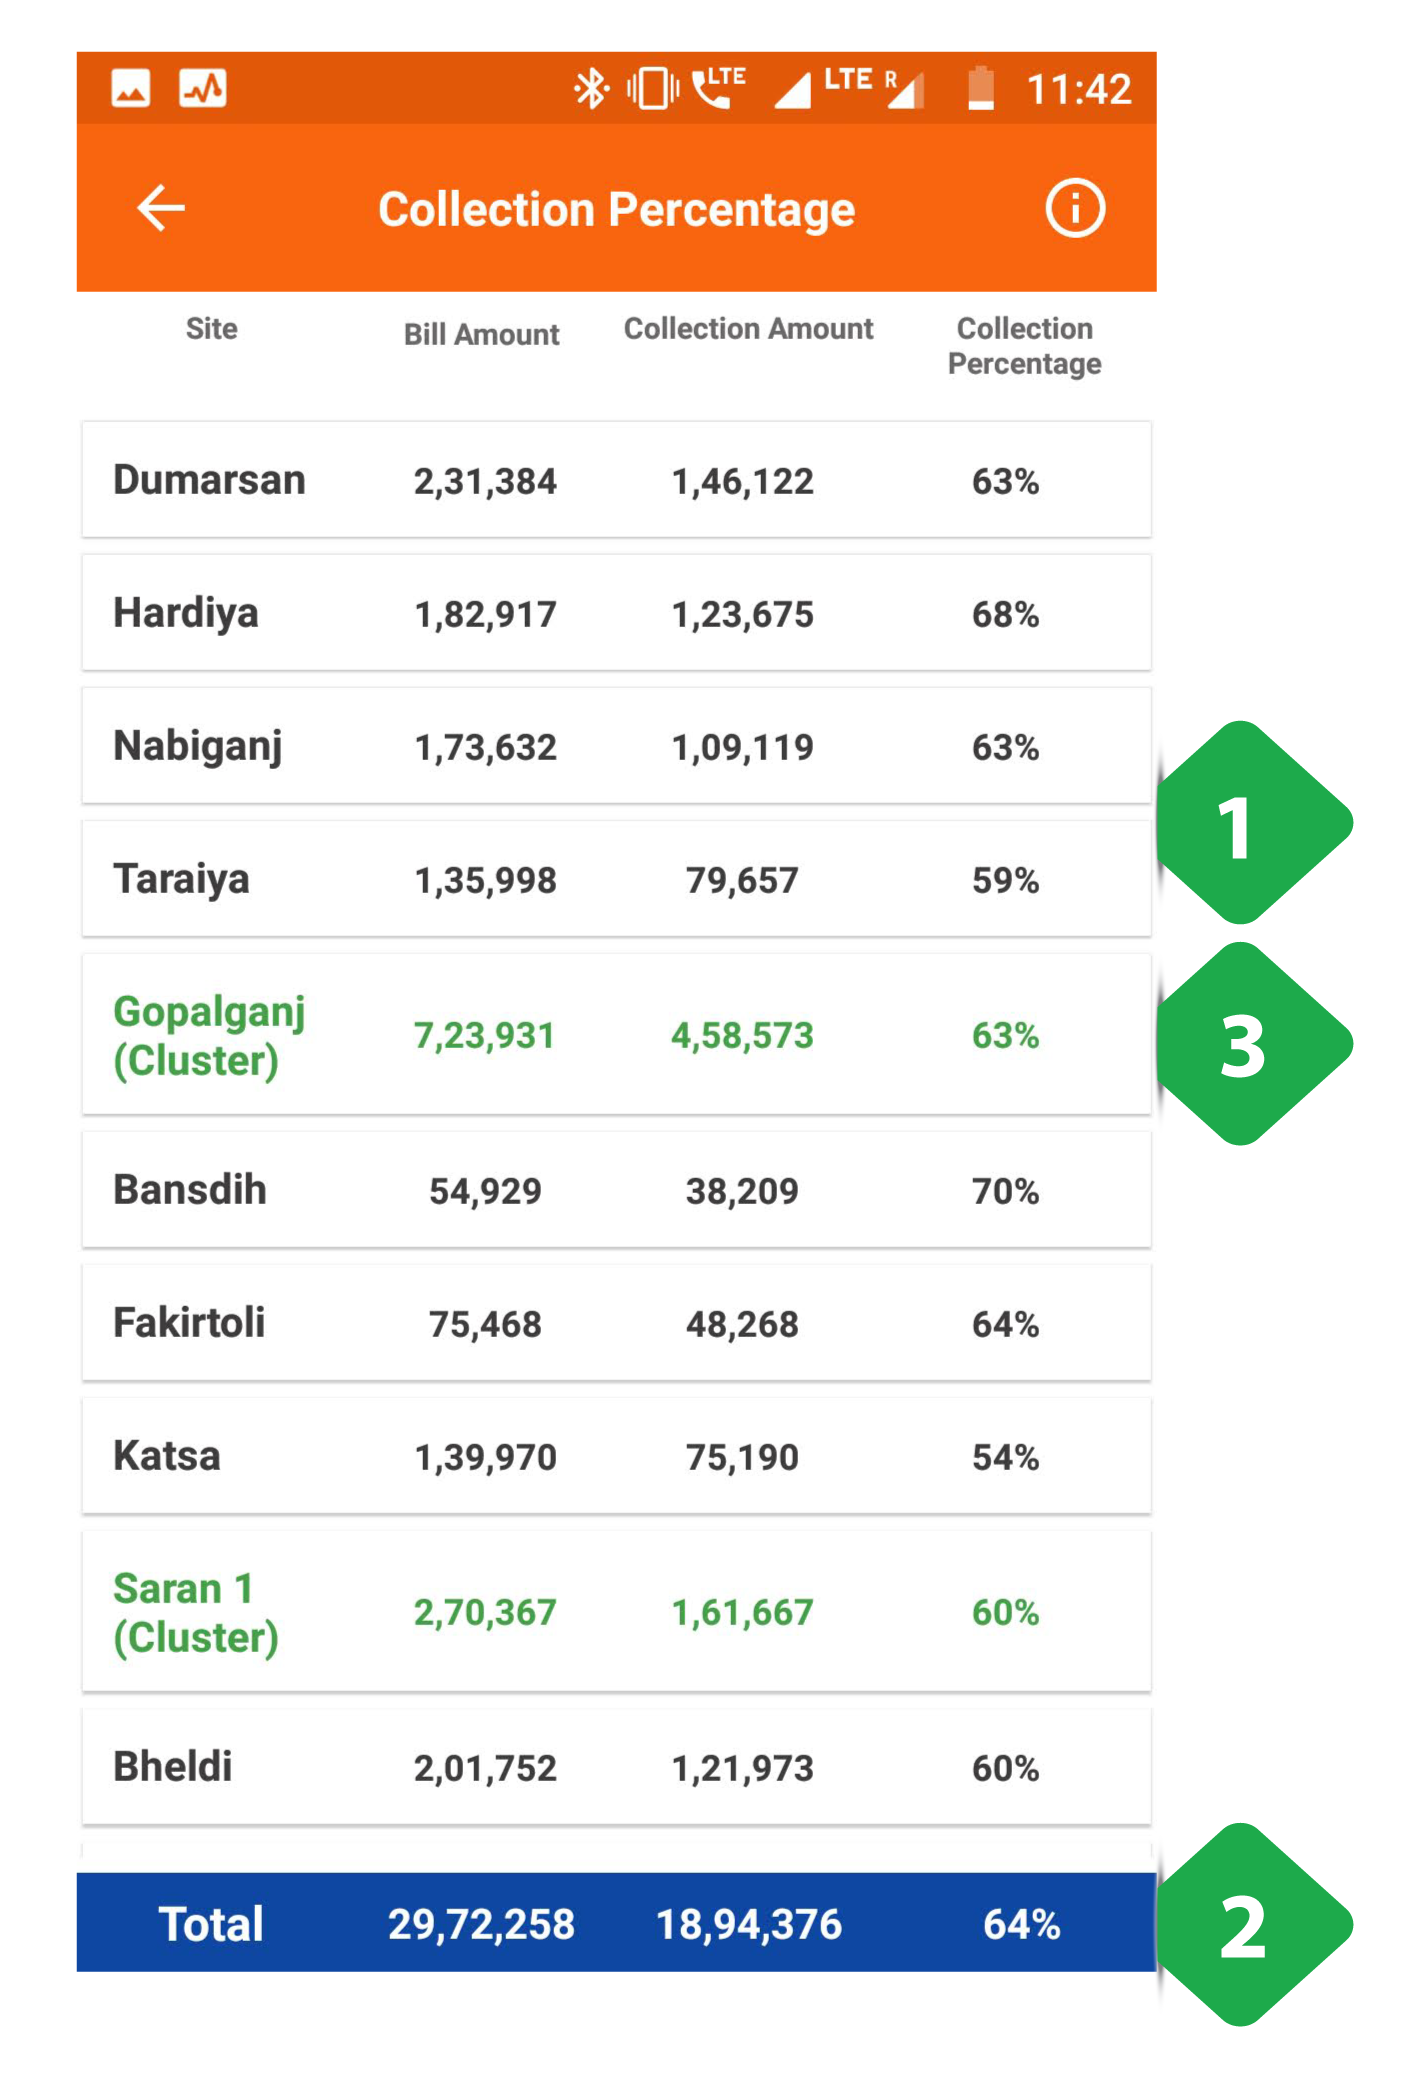Click green diamond marker number 1
Viewport: 1428px width, 2087px height.
tap(1252, 822)
